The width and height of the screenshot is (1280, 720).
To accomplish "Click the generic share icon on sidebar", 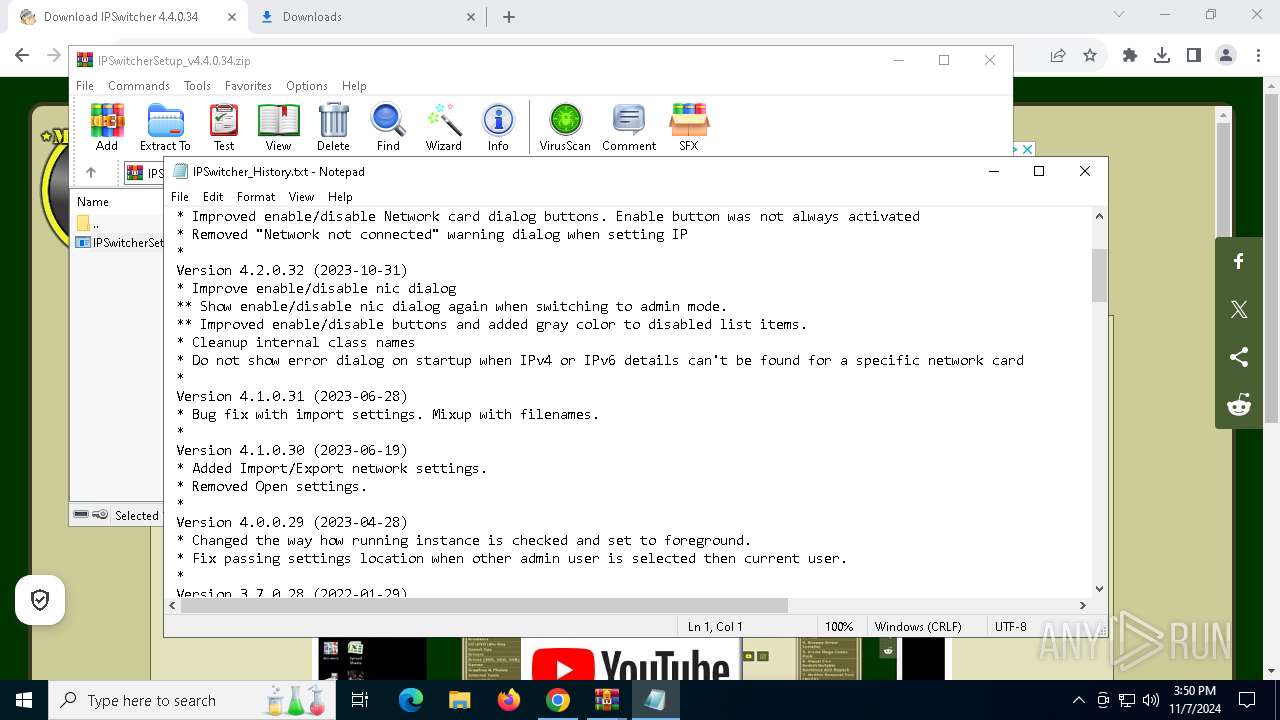I will [x=1239, y=357].
